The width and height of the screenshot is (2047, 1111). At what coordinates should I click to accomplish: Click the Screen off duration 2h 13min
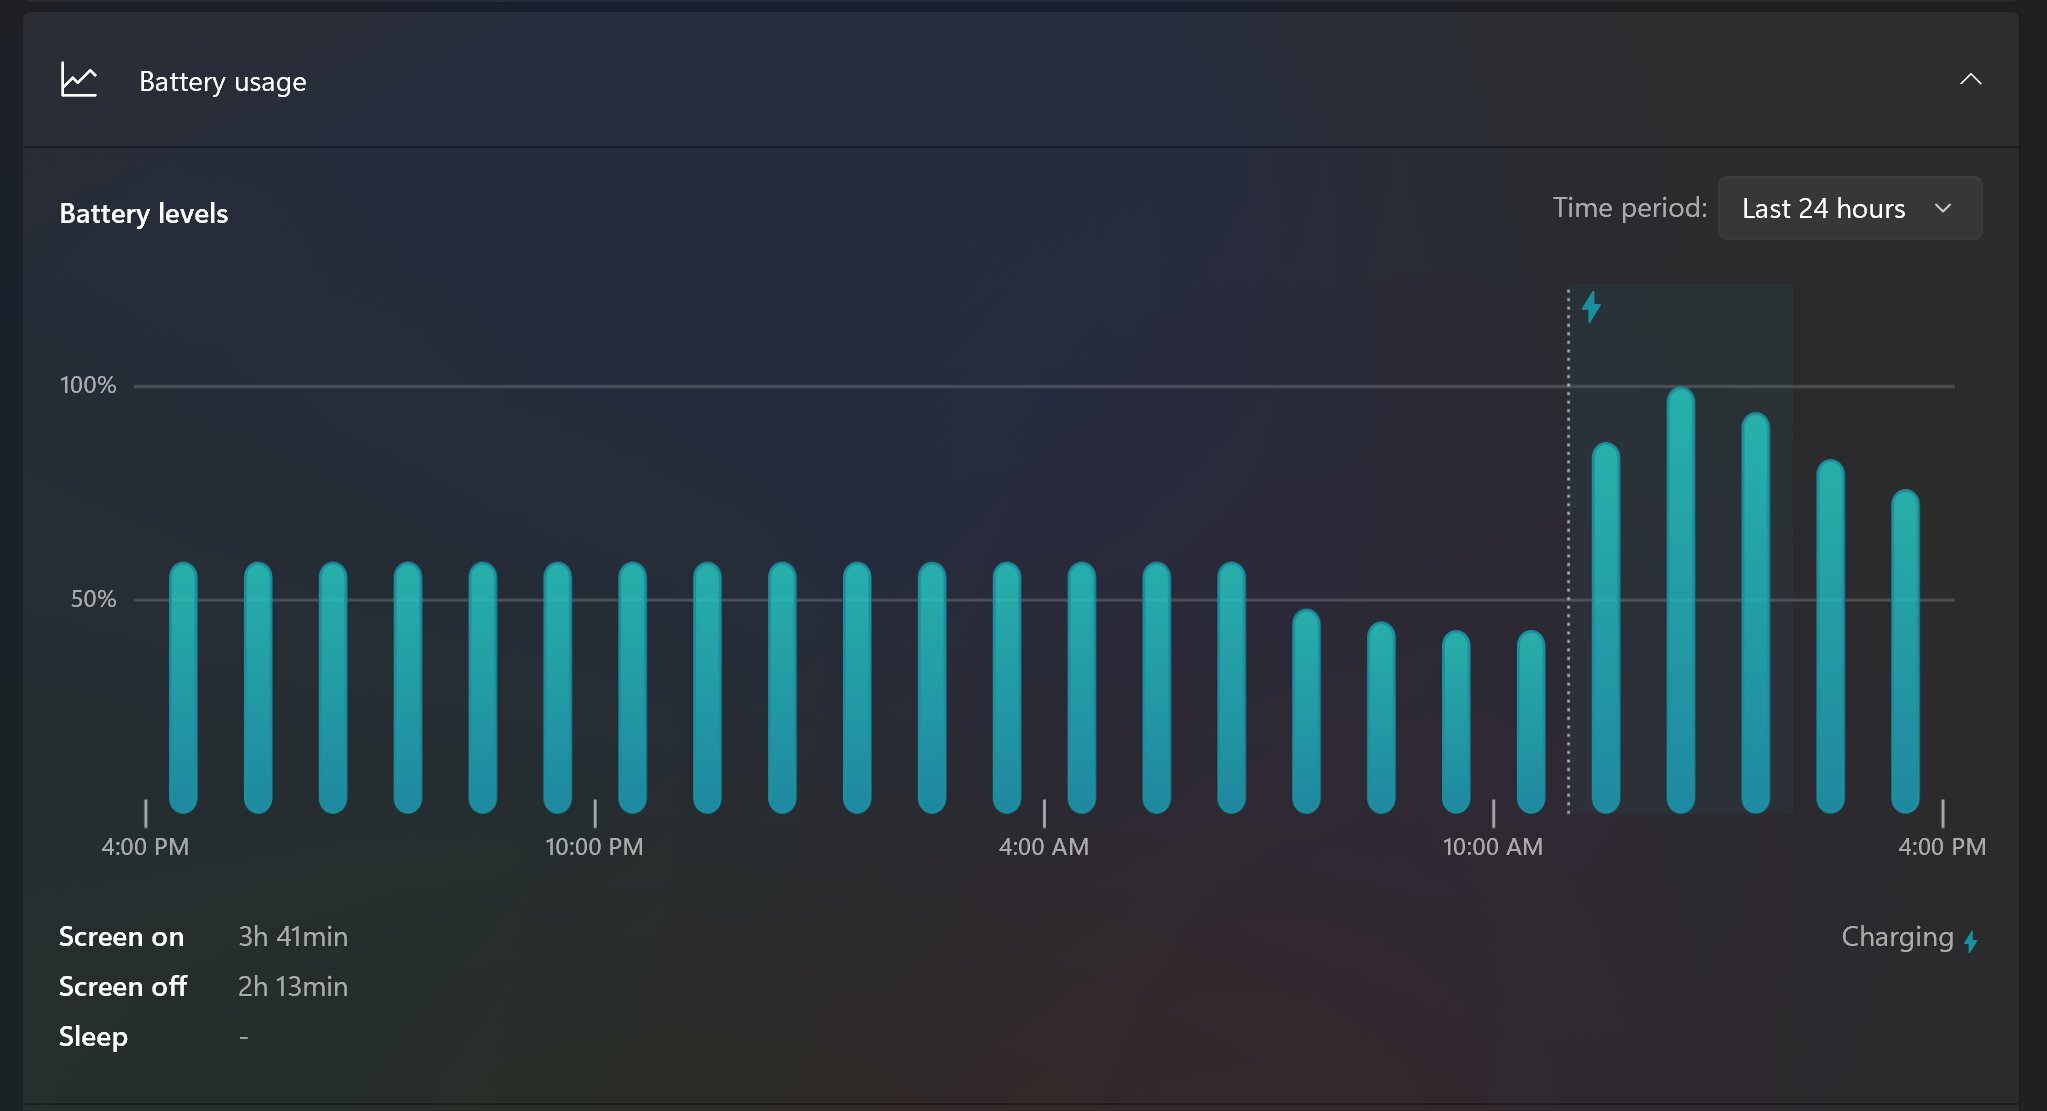(293, 987)
